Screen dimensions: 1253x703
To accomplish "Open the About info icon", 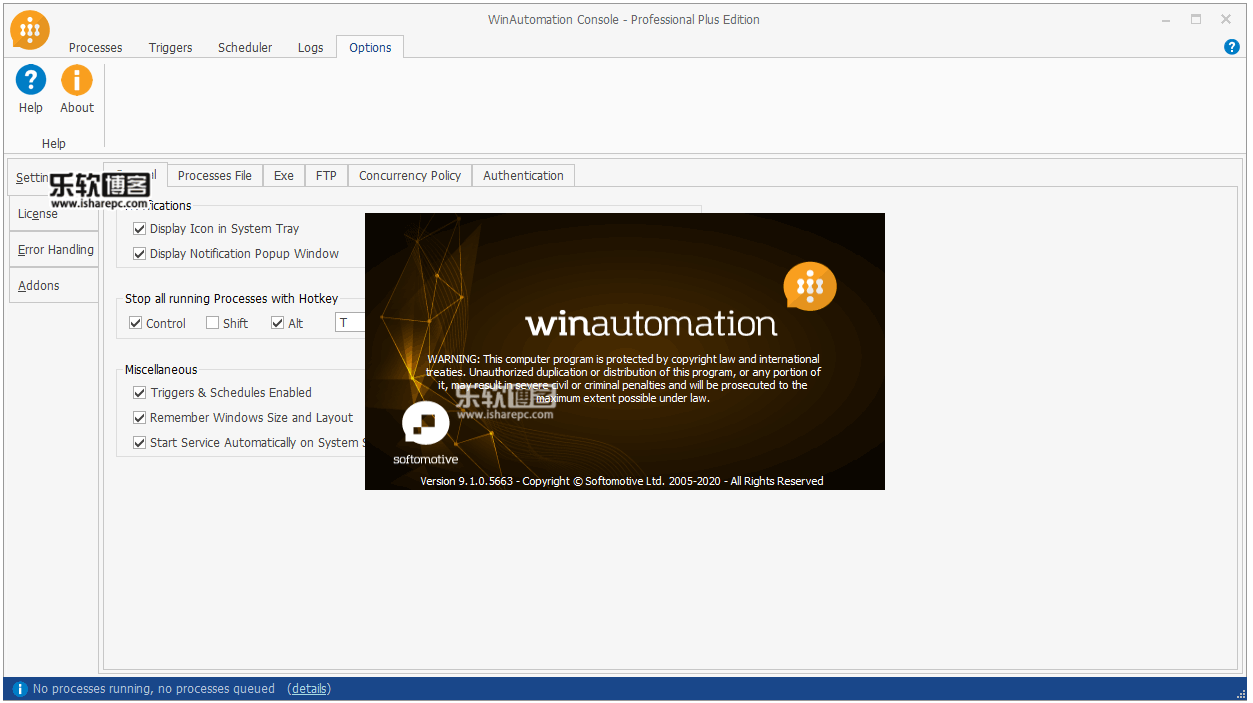I will coord(77,80).
